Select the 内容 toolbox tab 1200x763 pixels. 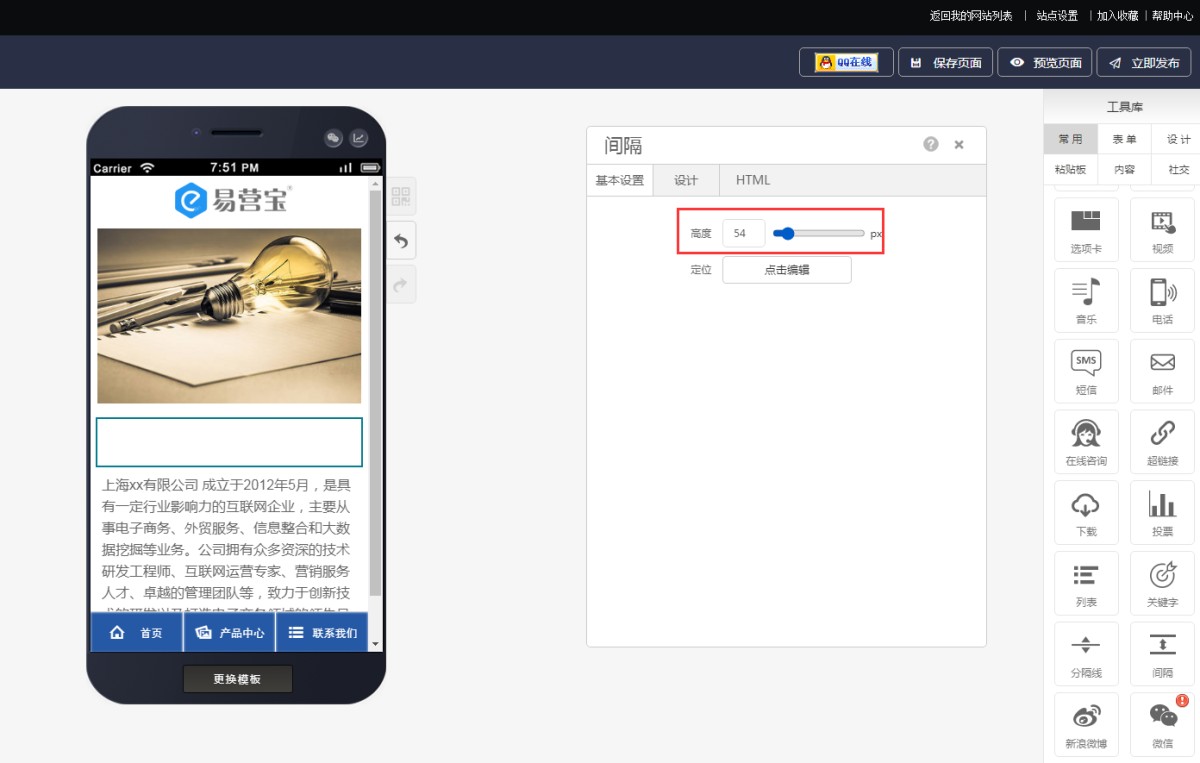point(1124,169)
